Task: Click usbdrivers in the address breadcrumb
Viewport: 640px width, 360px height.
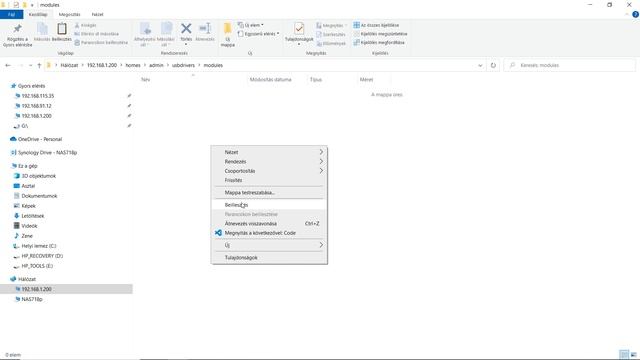Action: point(183,65)
